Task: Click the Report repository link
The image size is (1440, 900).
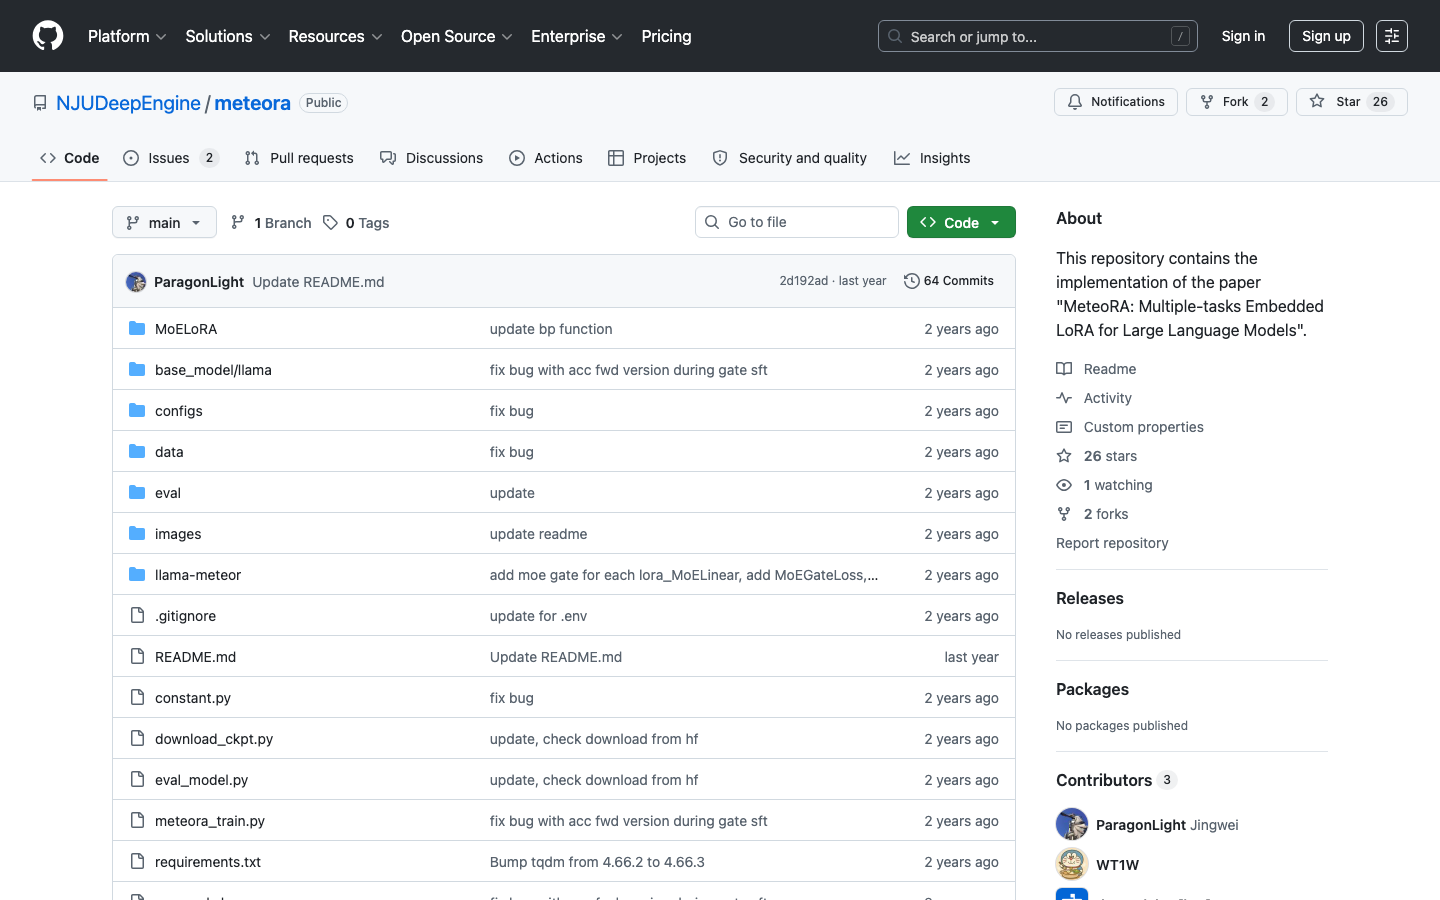Action: pyautogui.click(x=1112, y=543)
